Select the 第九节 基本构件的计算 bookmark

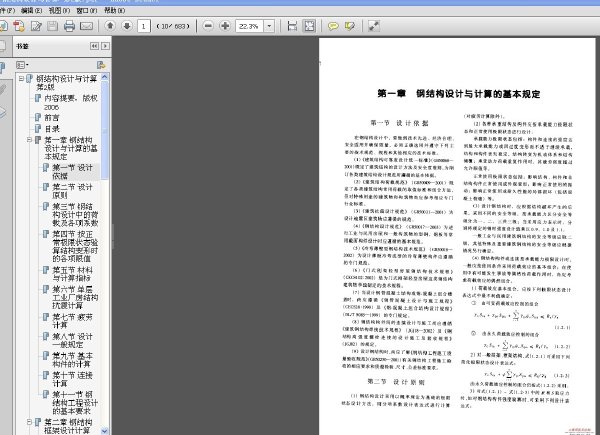point(73,360)
